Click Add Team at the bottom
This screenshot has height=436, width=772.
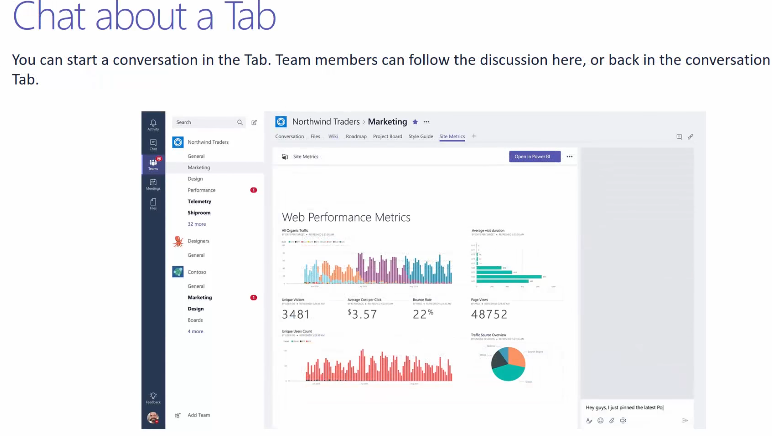coord(198,414)
